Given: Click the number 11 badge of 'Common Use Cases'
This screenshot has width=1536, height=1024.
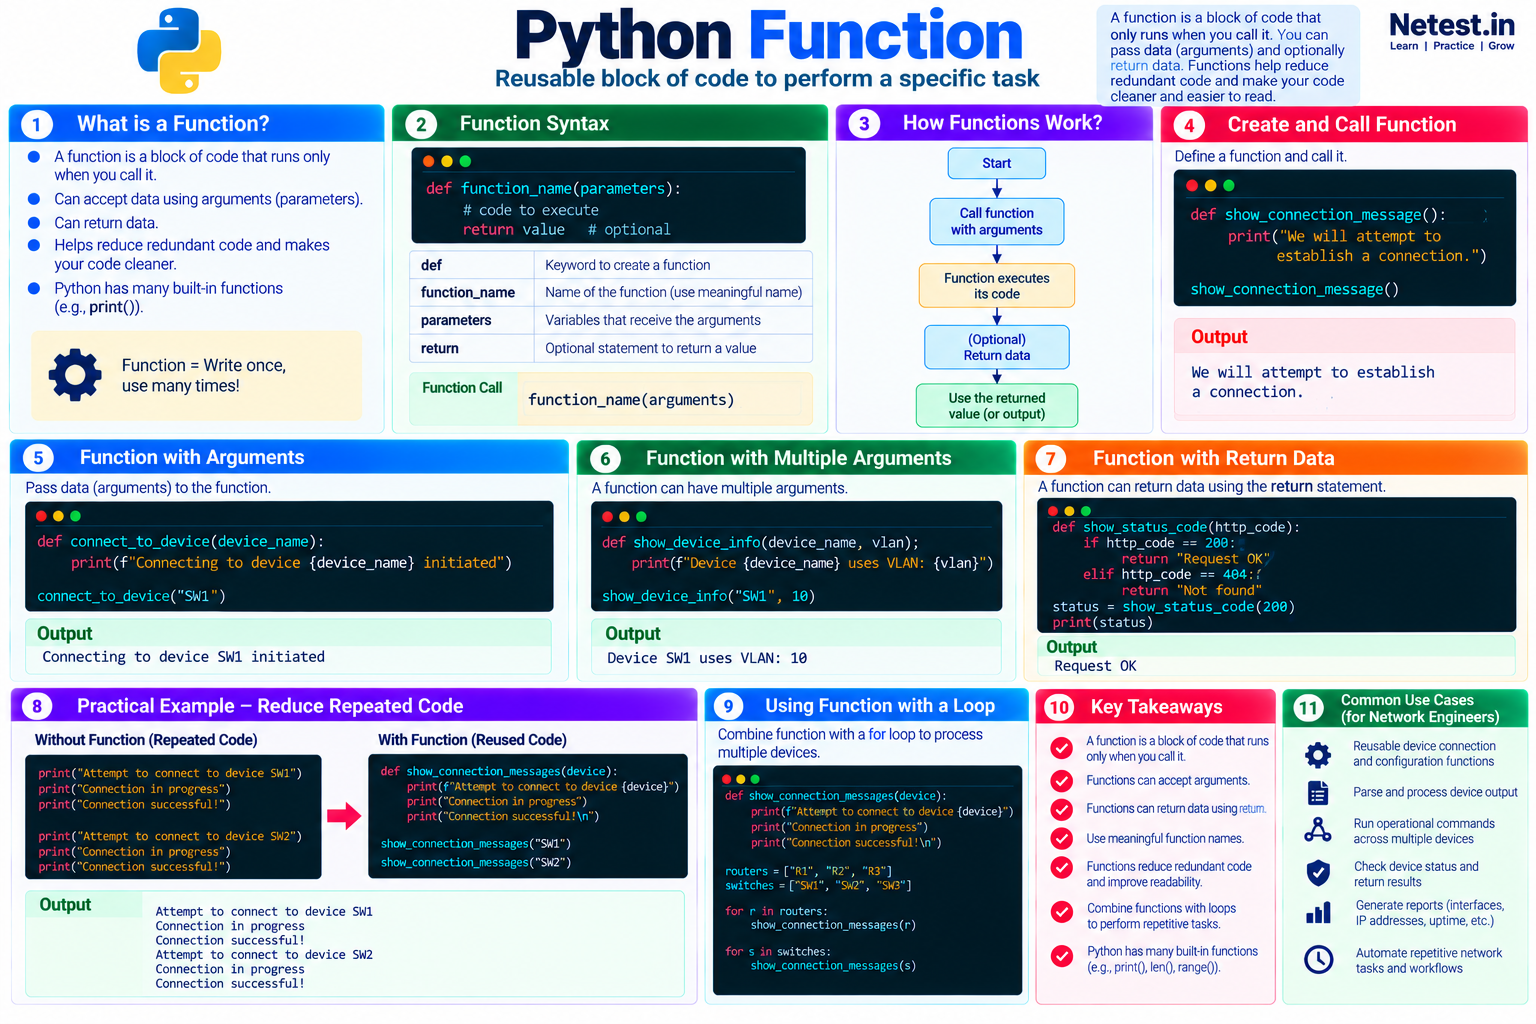Looking at the screenshot, I should click(1308, 708).
